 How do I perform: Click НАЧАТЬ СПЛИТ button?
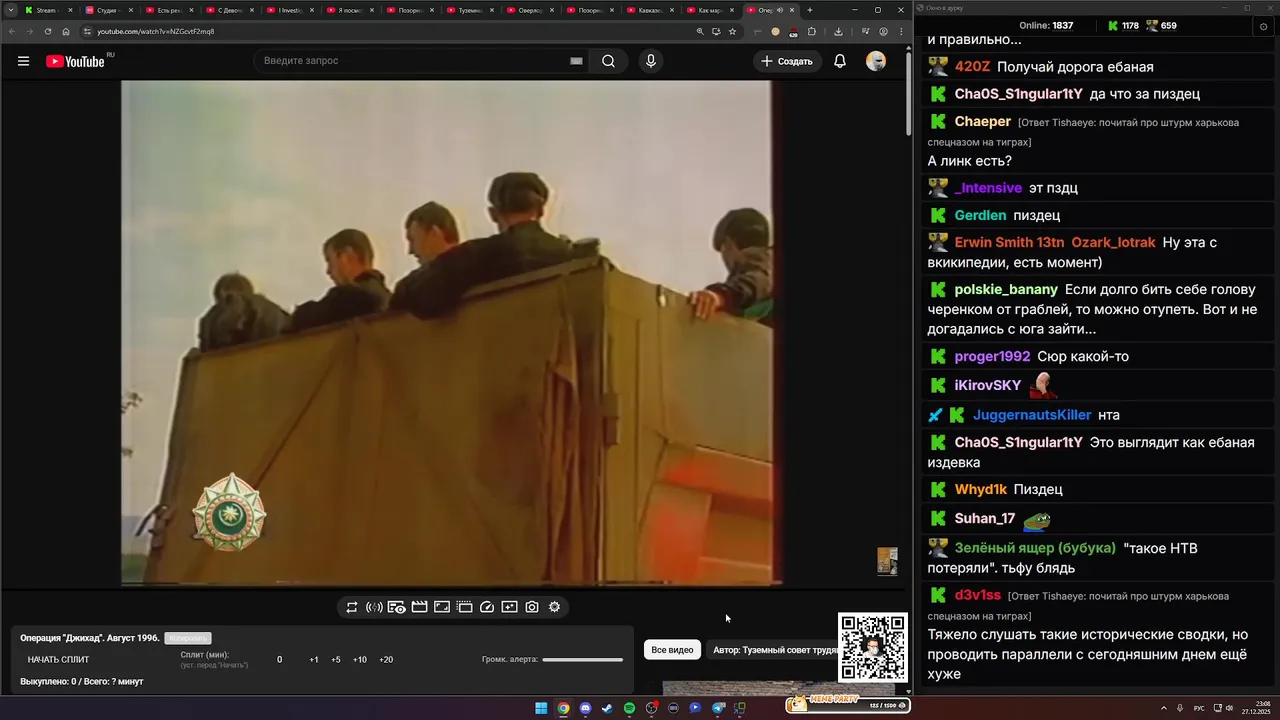(58, 660)
